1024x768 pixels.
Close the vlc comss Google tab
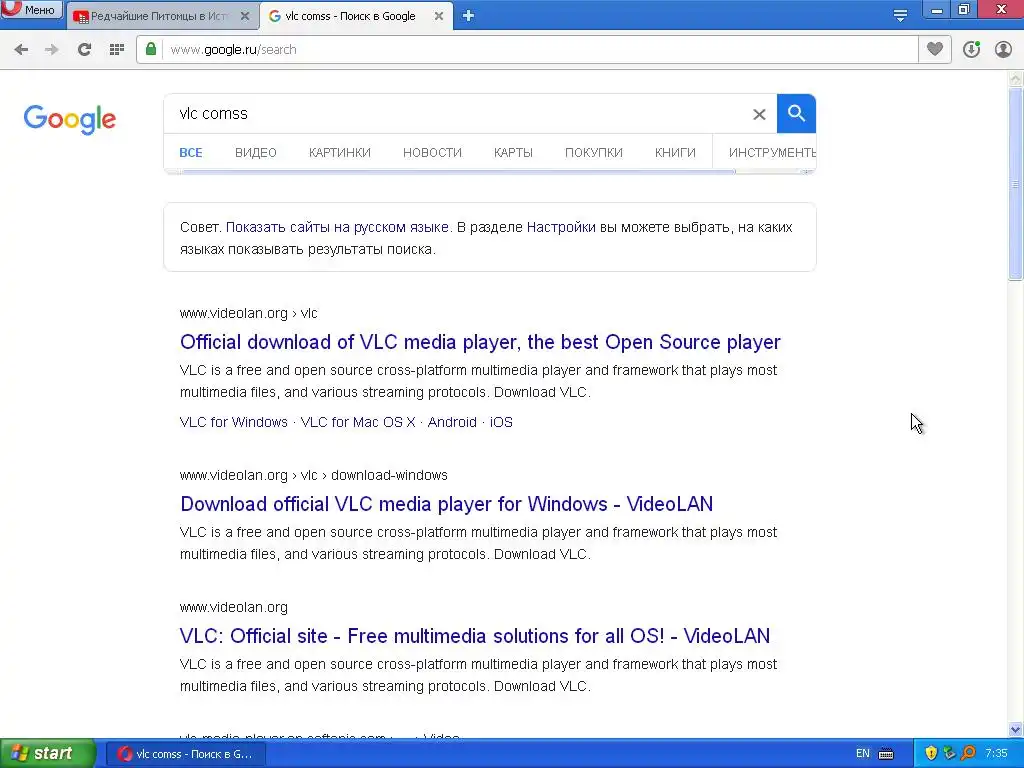(439, 16)
